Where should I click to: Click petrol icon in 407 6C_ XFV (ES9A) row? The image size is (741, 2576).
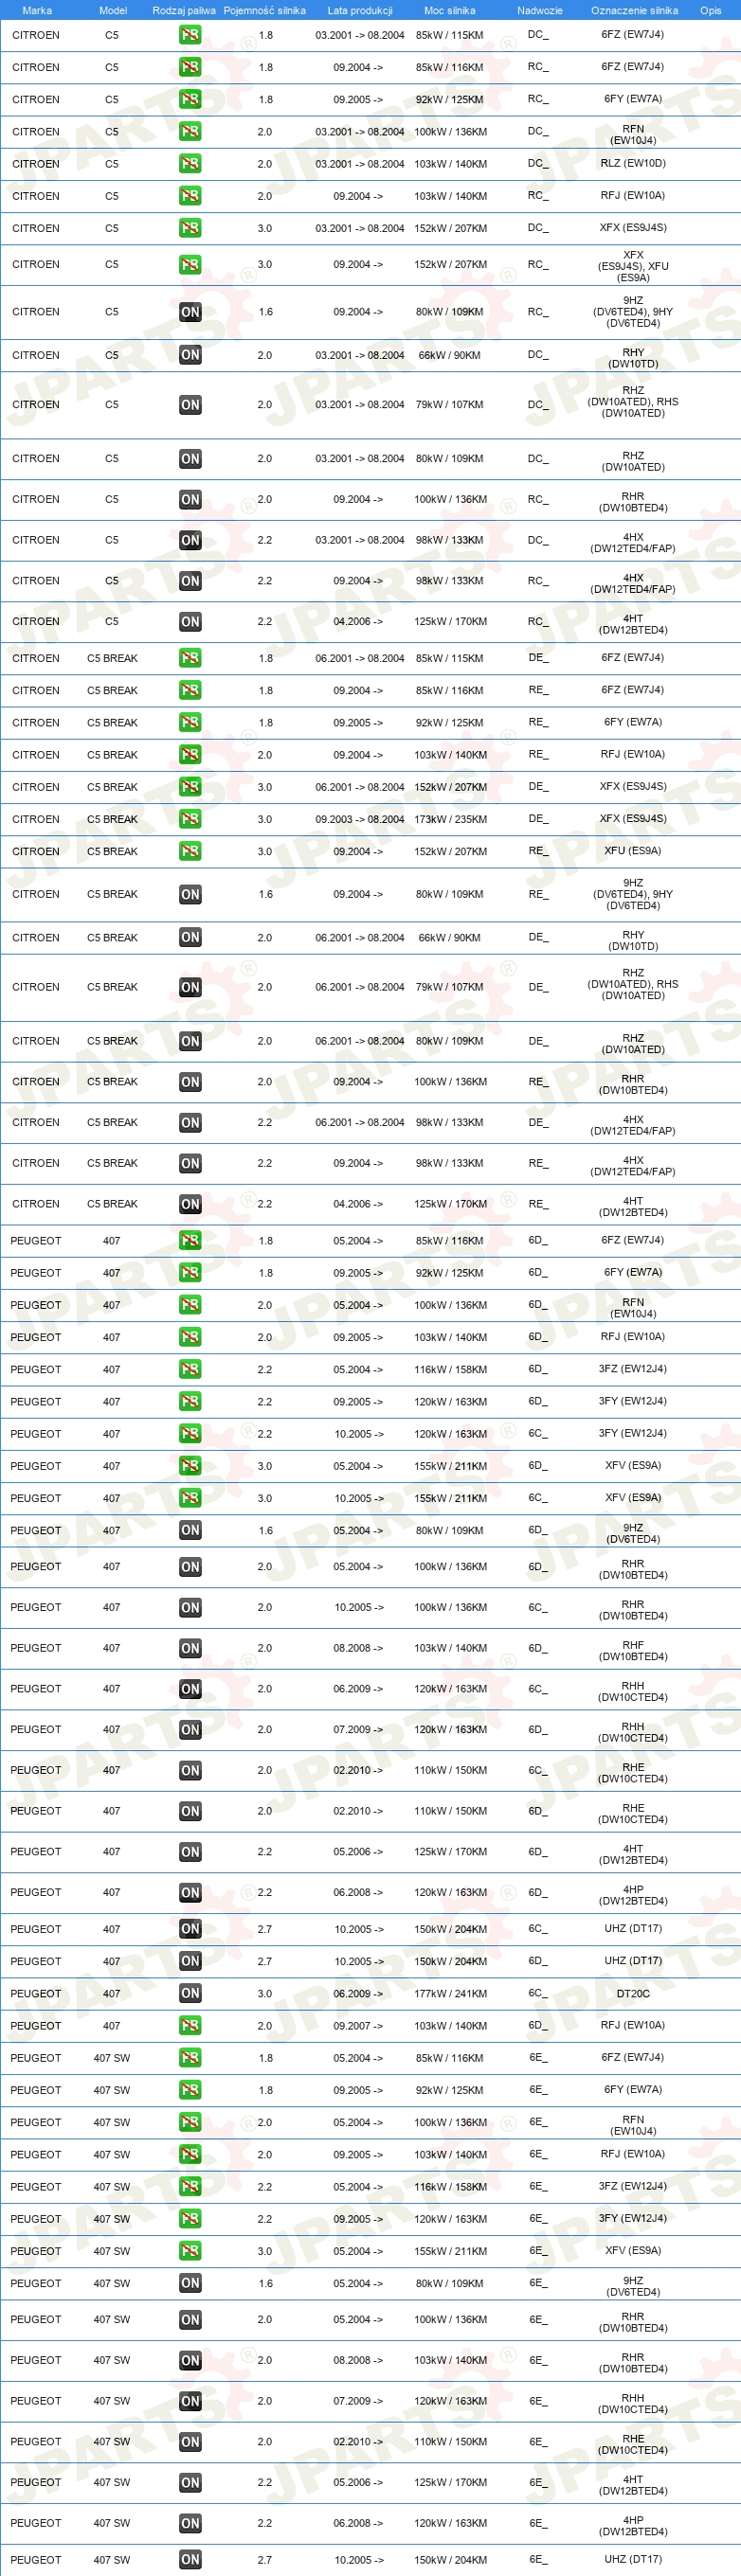click(x=190, y=1498)
